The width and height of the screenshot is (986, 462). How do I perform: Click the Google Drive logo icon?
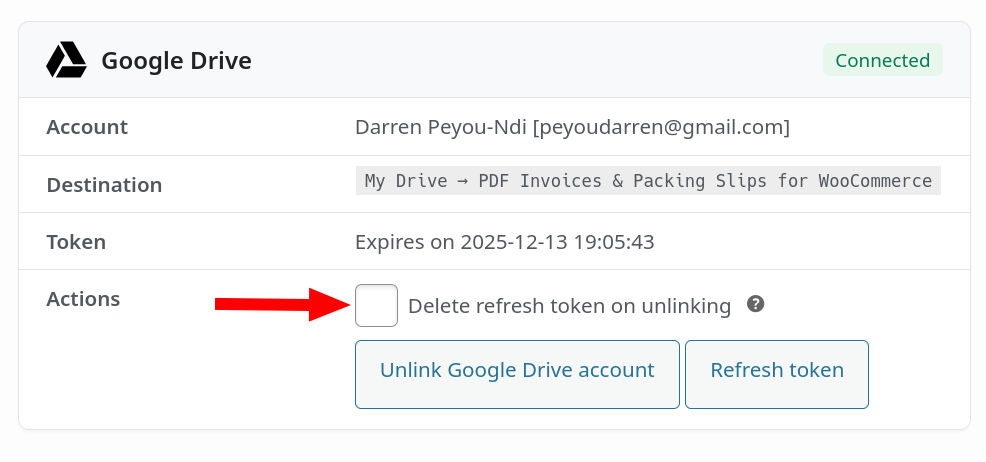[66, 61]
